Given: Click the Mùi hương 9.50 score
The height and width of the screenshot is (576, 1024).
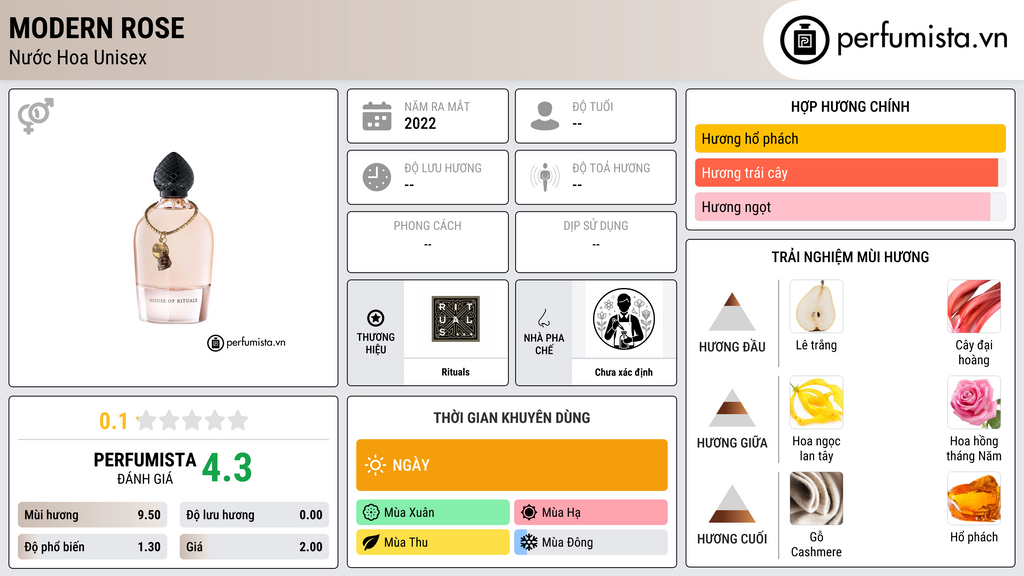Looking at the screenshot, I should tap(92, 515).
